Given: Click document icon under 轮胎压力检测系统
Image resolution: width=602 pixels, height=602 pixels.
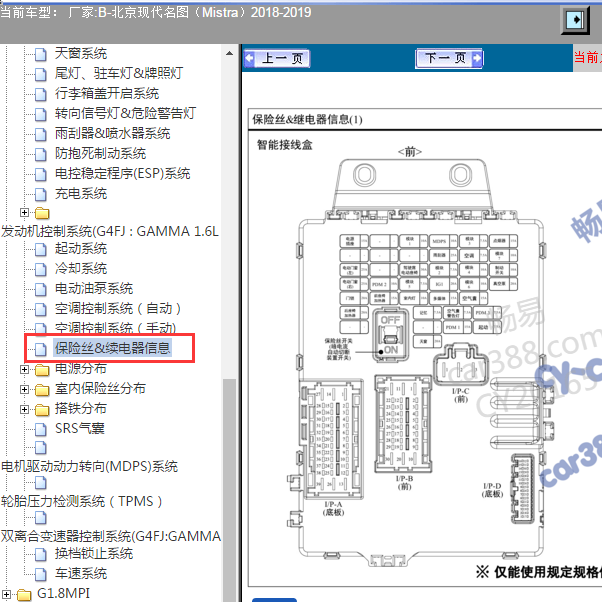Looking at the screenshot, I should point(41,518).
